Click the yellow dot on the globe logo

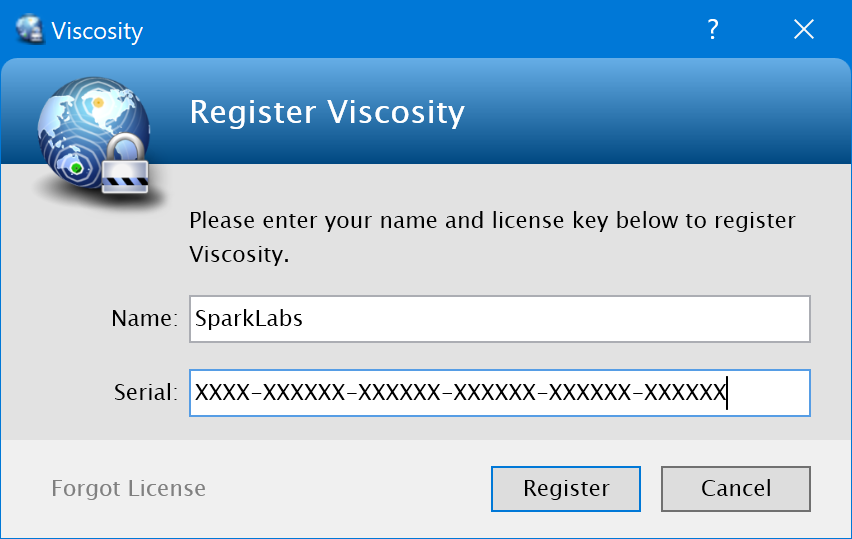tap(98, 101)
